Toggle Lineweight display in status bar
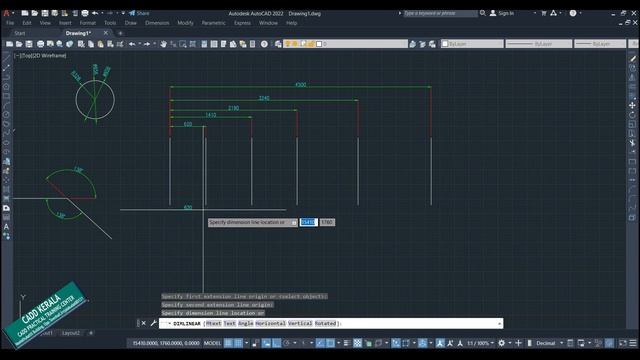 tap(347, 343)
